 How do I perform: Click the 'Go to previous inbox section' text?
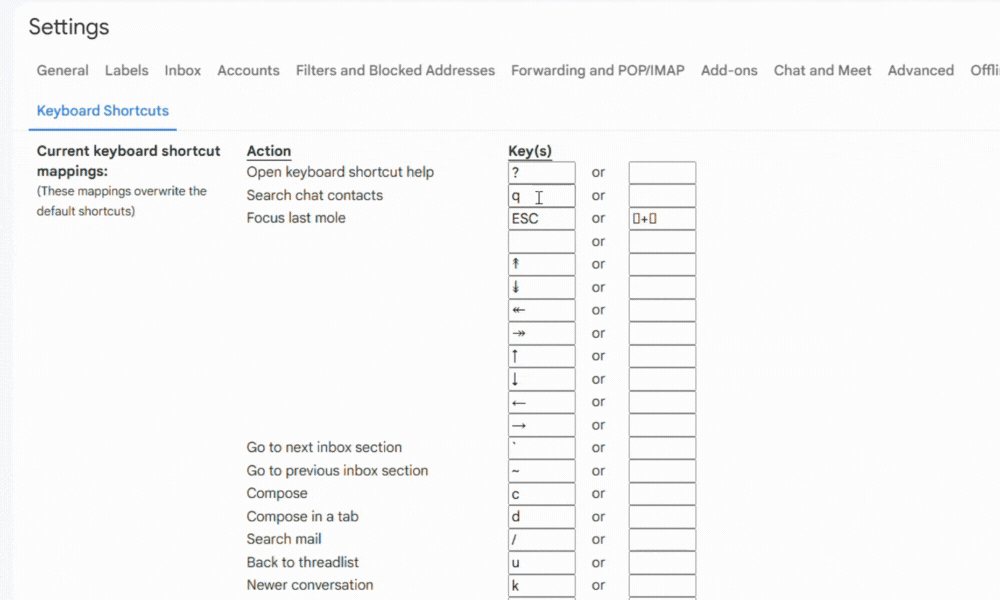[337, 471]
